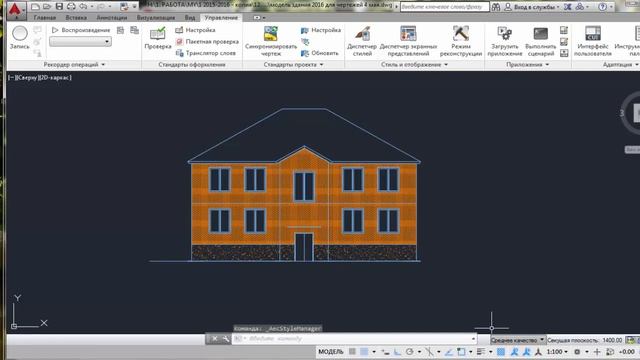Image resolution: width=640 pixels, height=360 pixels.
Task: Open Интерфейс пользователя (CUI) icon
Action: click(x=593, y=34)
